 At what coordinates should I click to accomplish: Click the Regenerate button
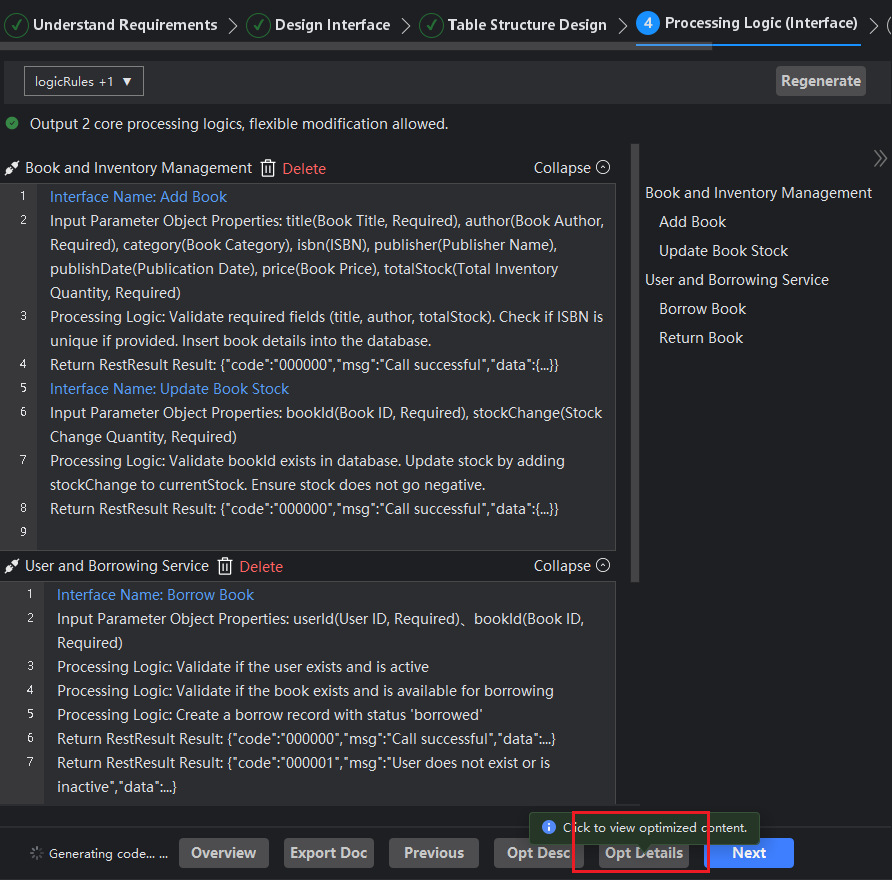(x=820, y=81)
